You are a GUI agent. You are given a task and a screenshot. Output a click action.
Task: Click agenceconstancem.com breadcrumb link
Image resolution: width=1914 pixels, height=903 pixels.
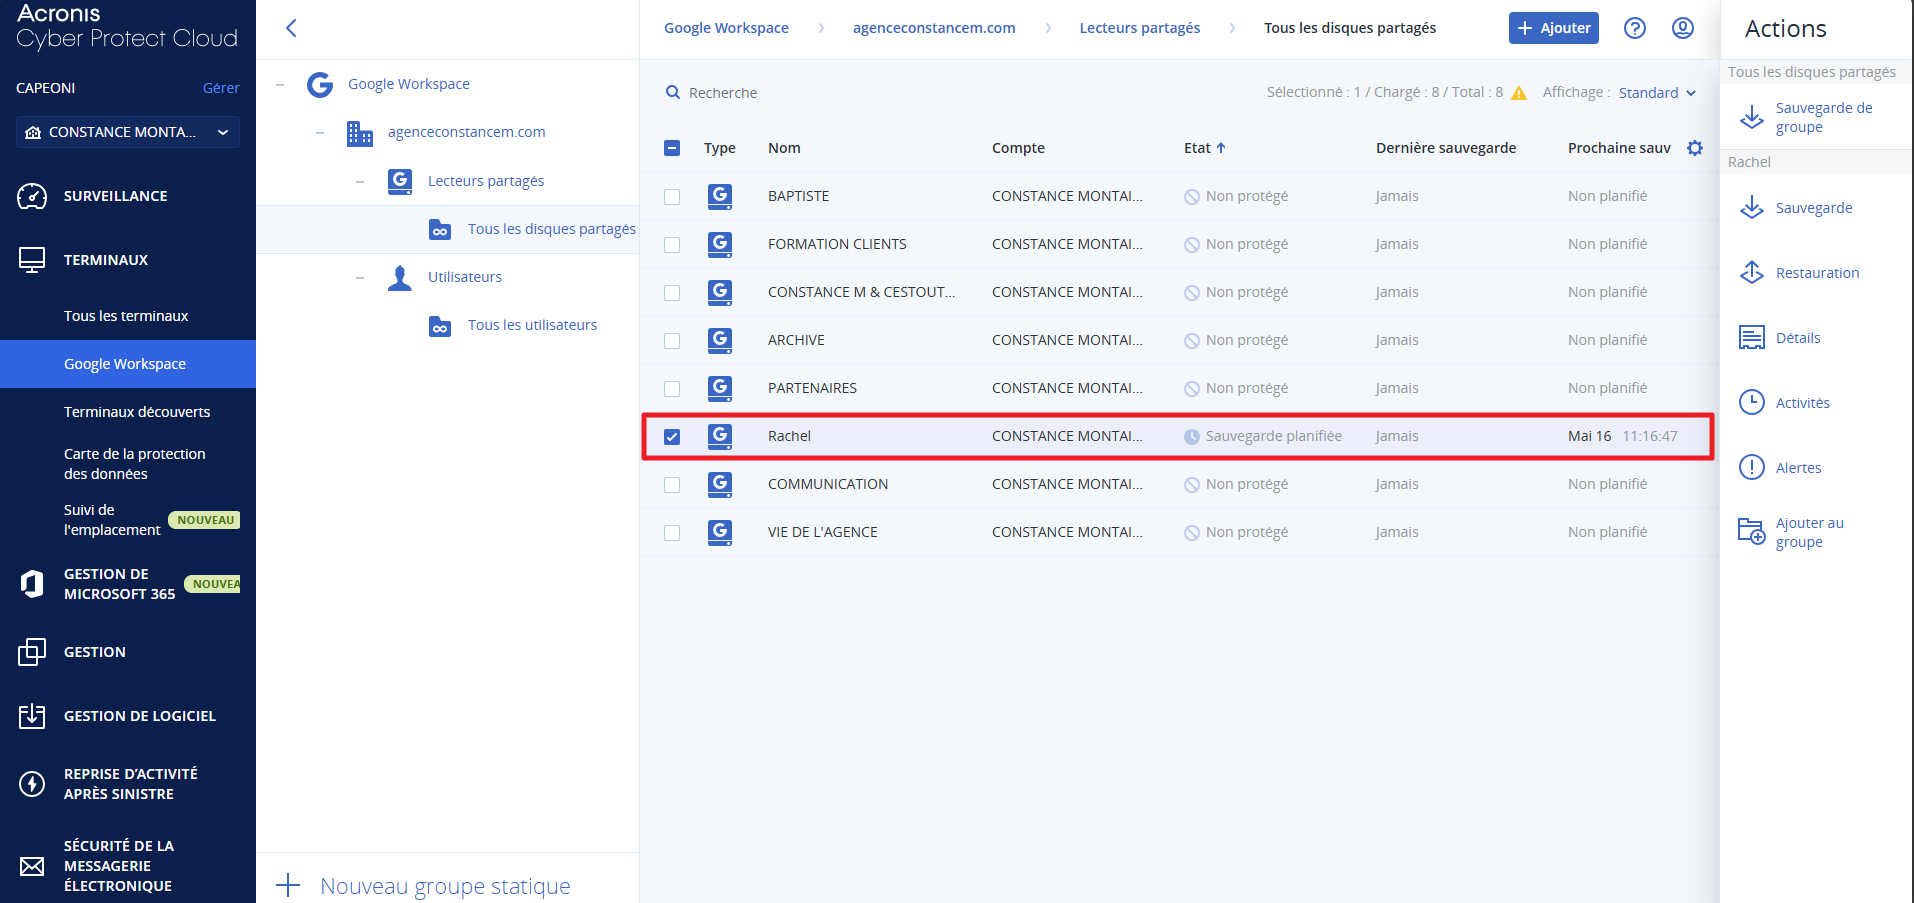(934, 28)
